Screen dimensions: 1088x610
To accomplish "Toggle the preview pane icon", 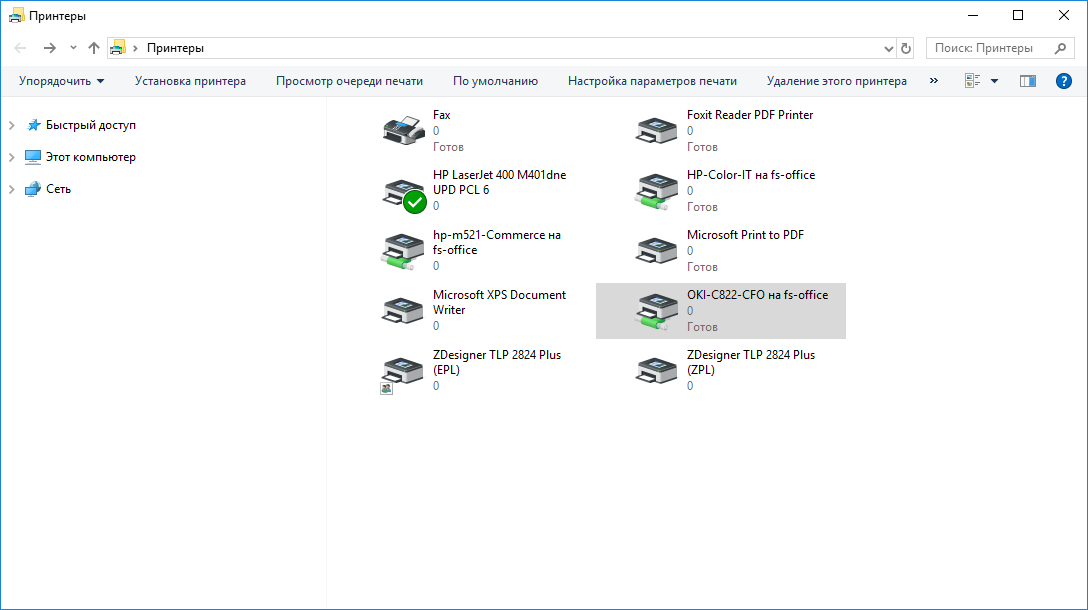I will click(1028, 81).
